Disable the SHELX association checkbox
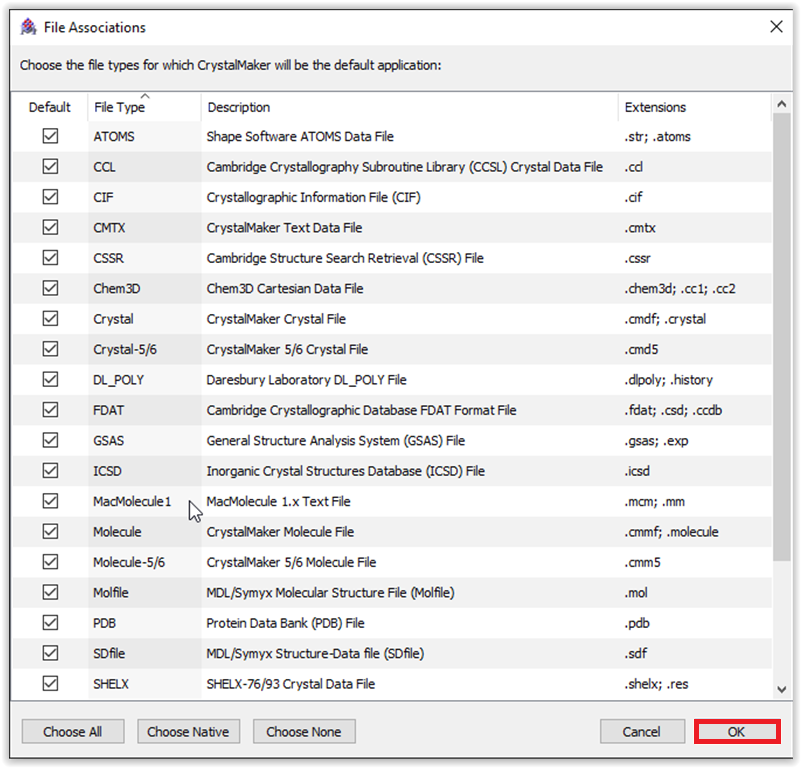The image size is (801, 768). (50, 683)
